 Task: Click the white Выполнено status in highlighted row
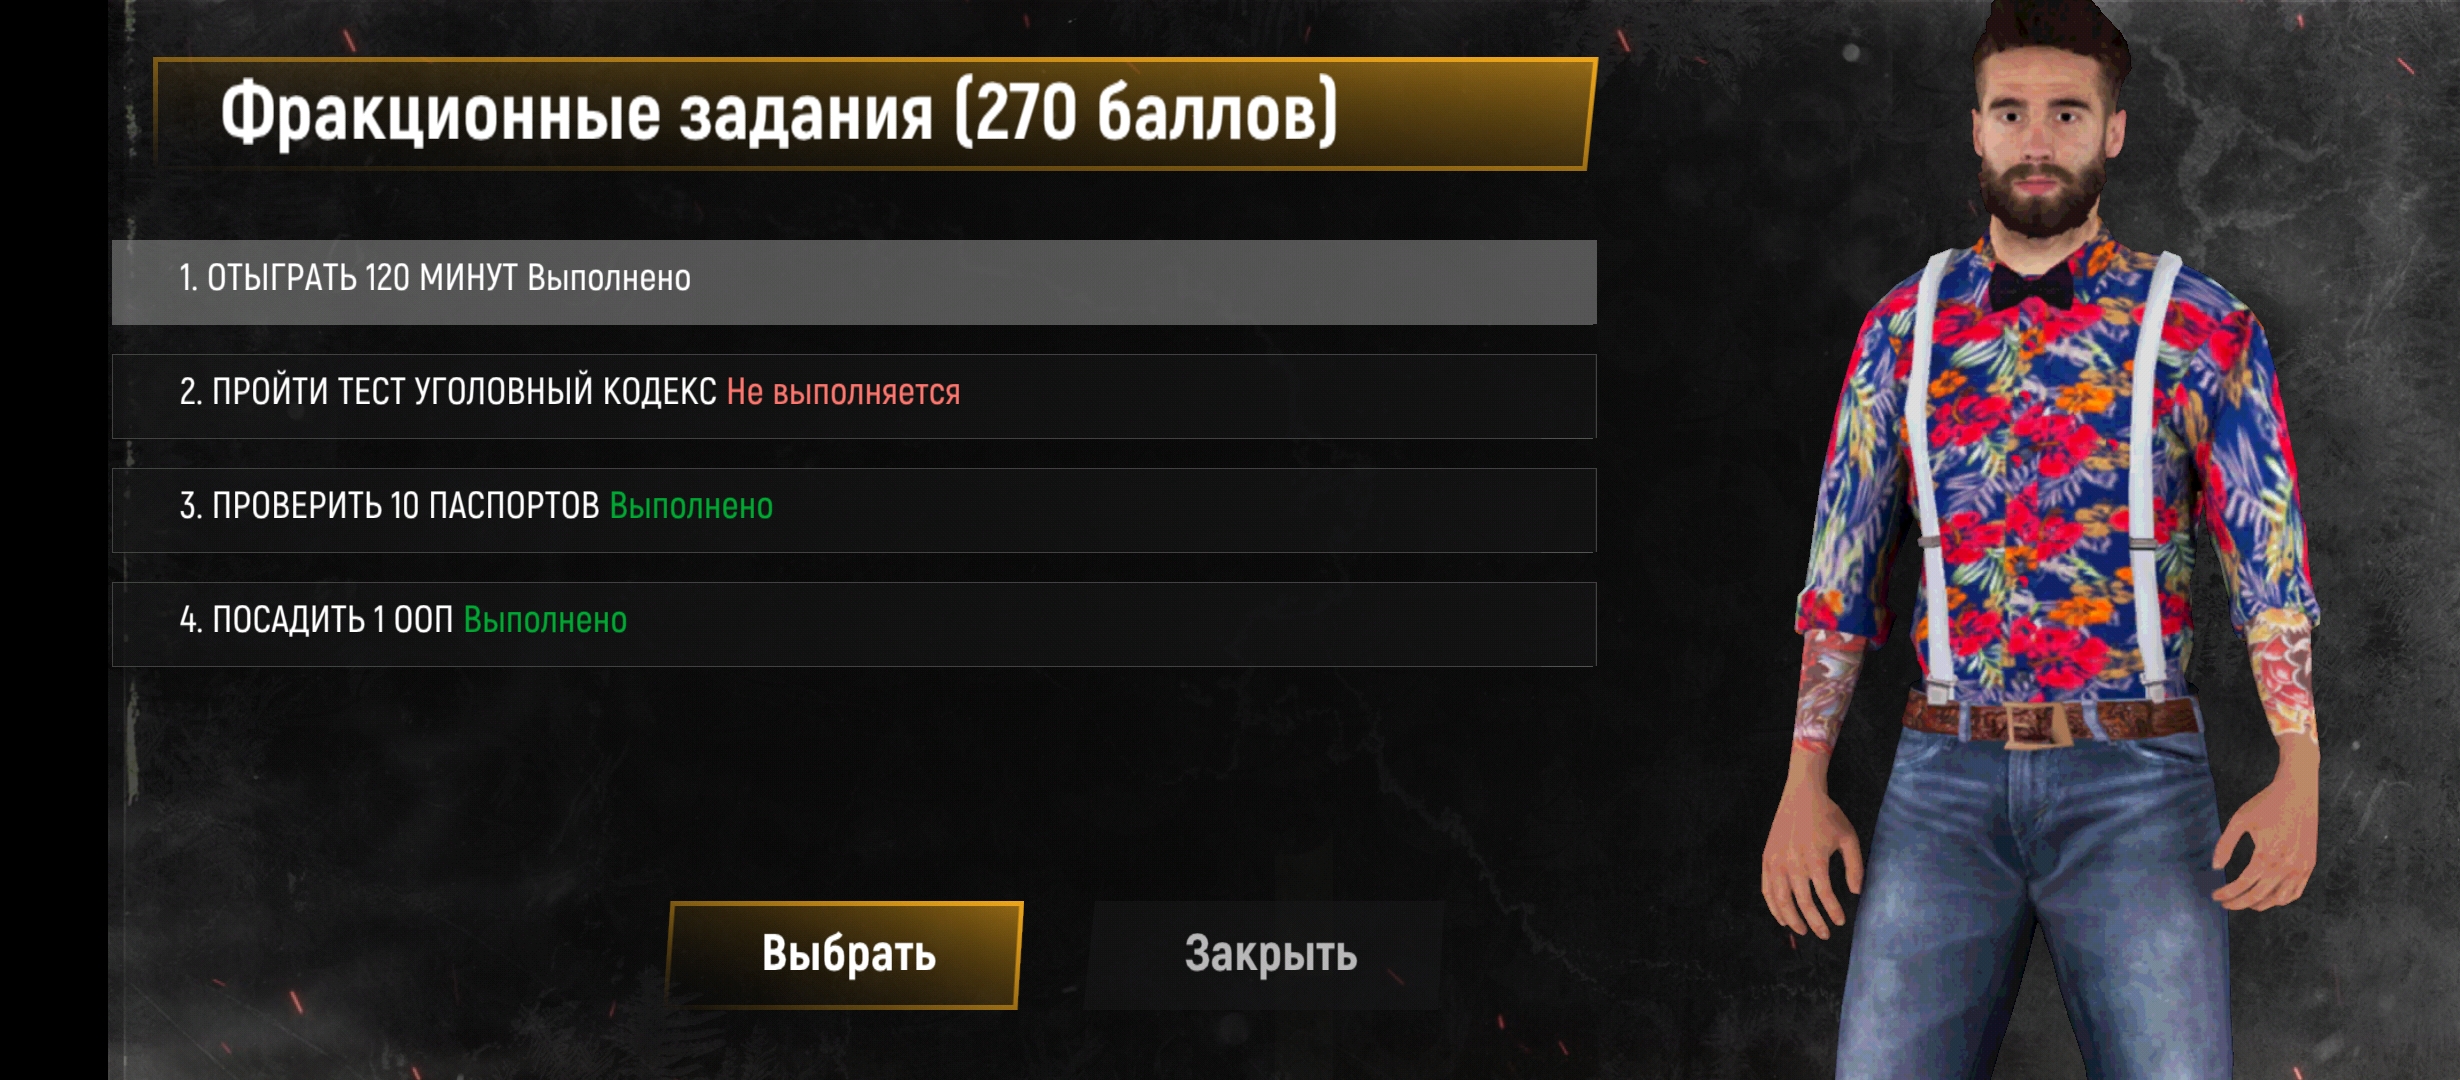609,278
